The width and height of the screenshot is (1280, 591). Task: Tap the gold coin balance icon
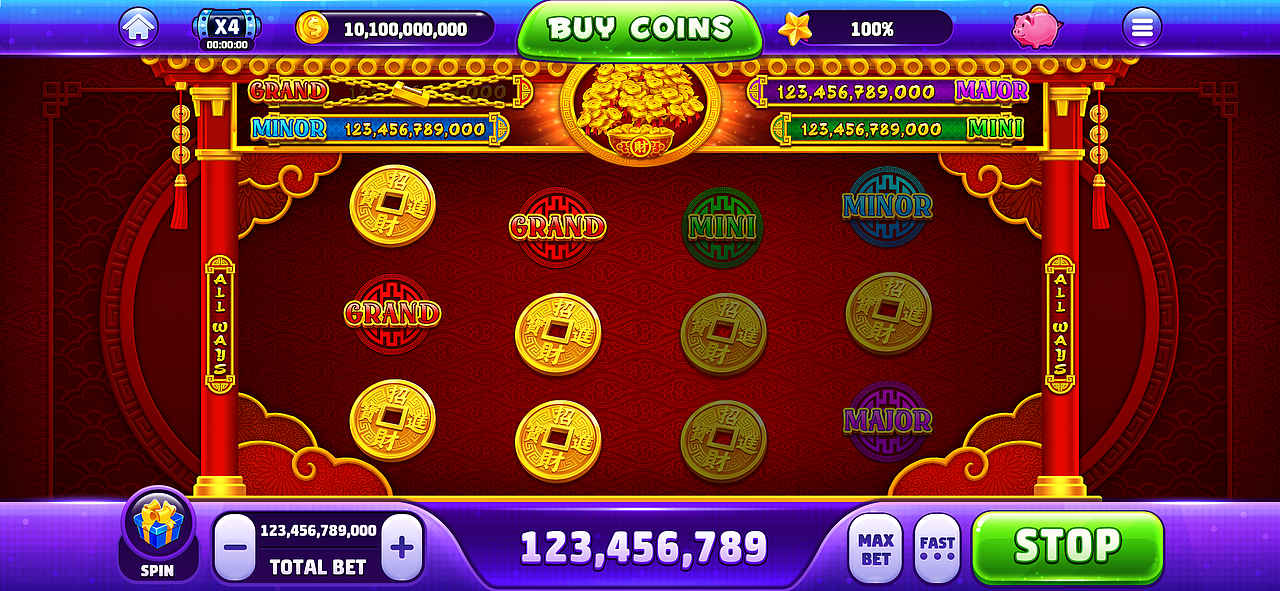(312, 28)
